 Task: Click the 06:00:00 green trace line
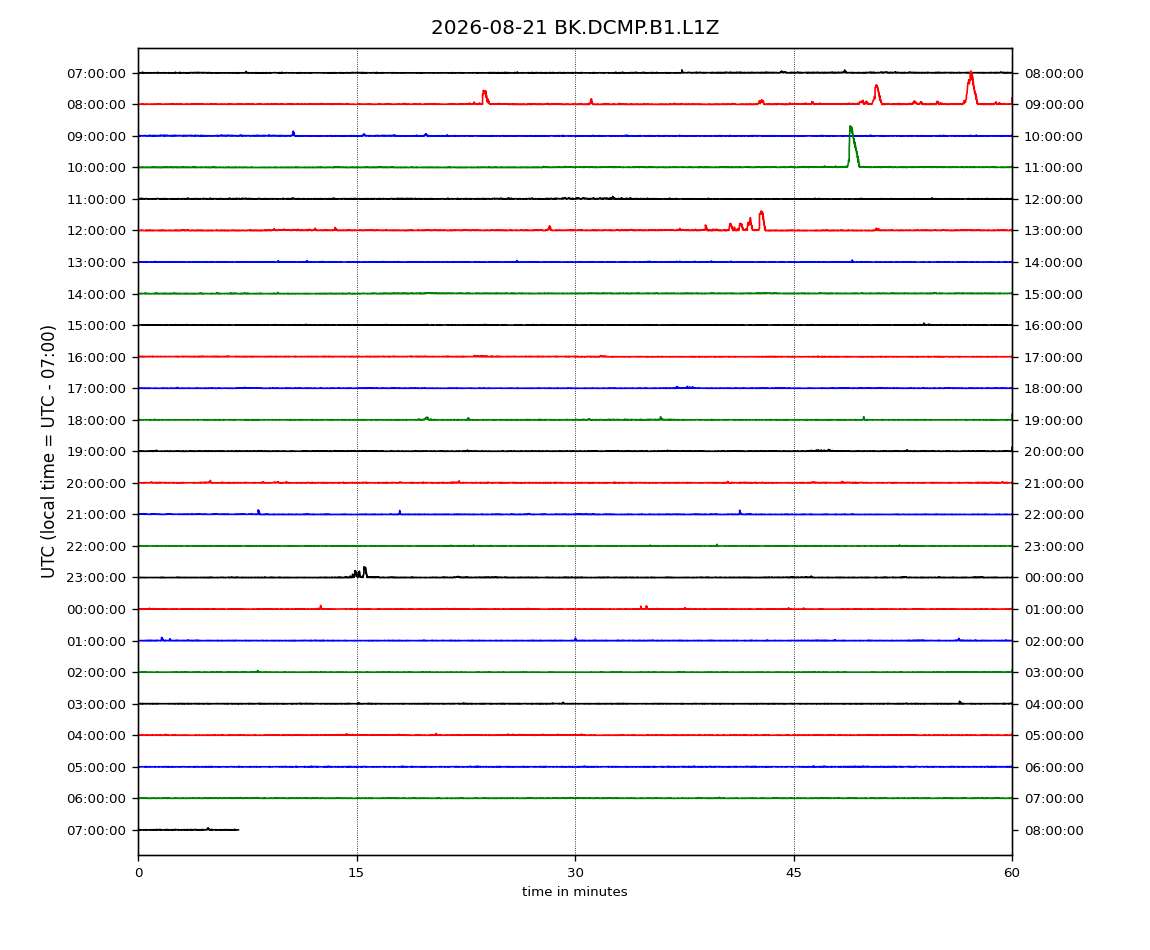(575, 798)
